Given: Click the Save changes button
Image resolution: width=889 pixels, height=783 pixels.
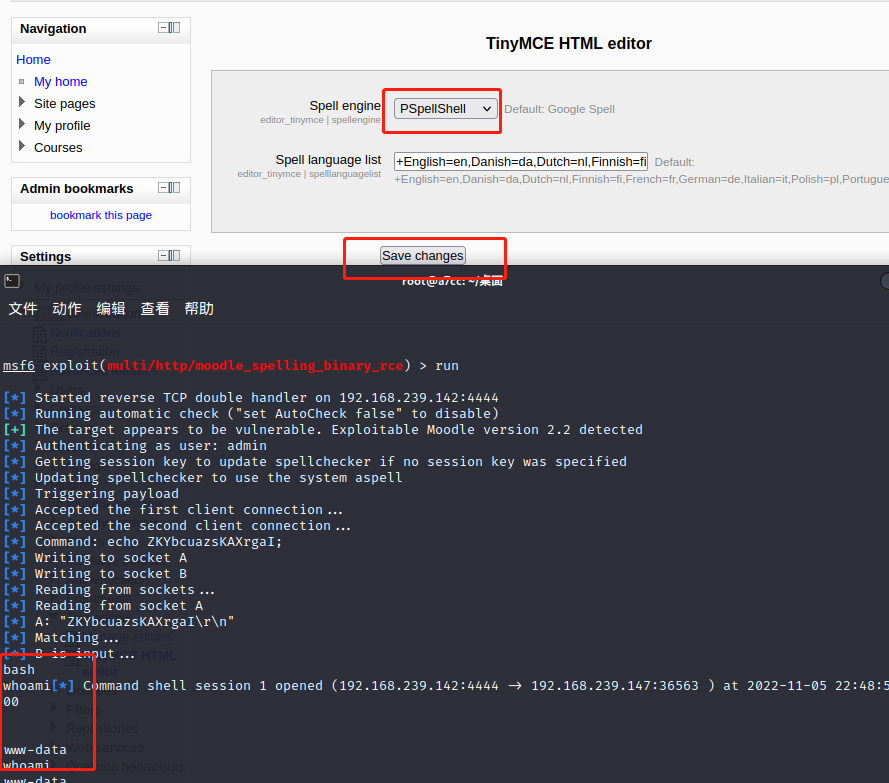Looking at the screenshot, I should pyautogui.click(x=423, y=256).
